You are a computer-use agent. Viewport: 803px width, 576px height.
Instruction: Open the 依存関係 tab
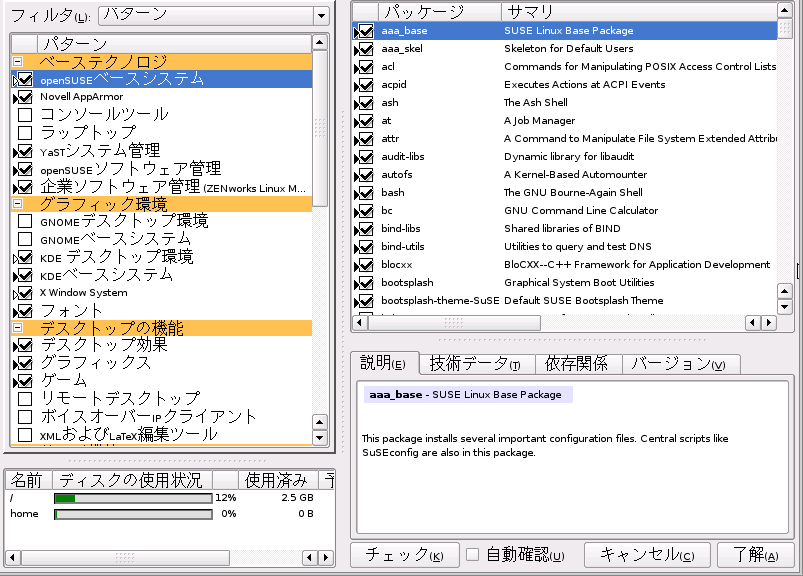click(x=578, y=364)
